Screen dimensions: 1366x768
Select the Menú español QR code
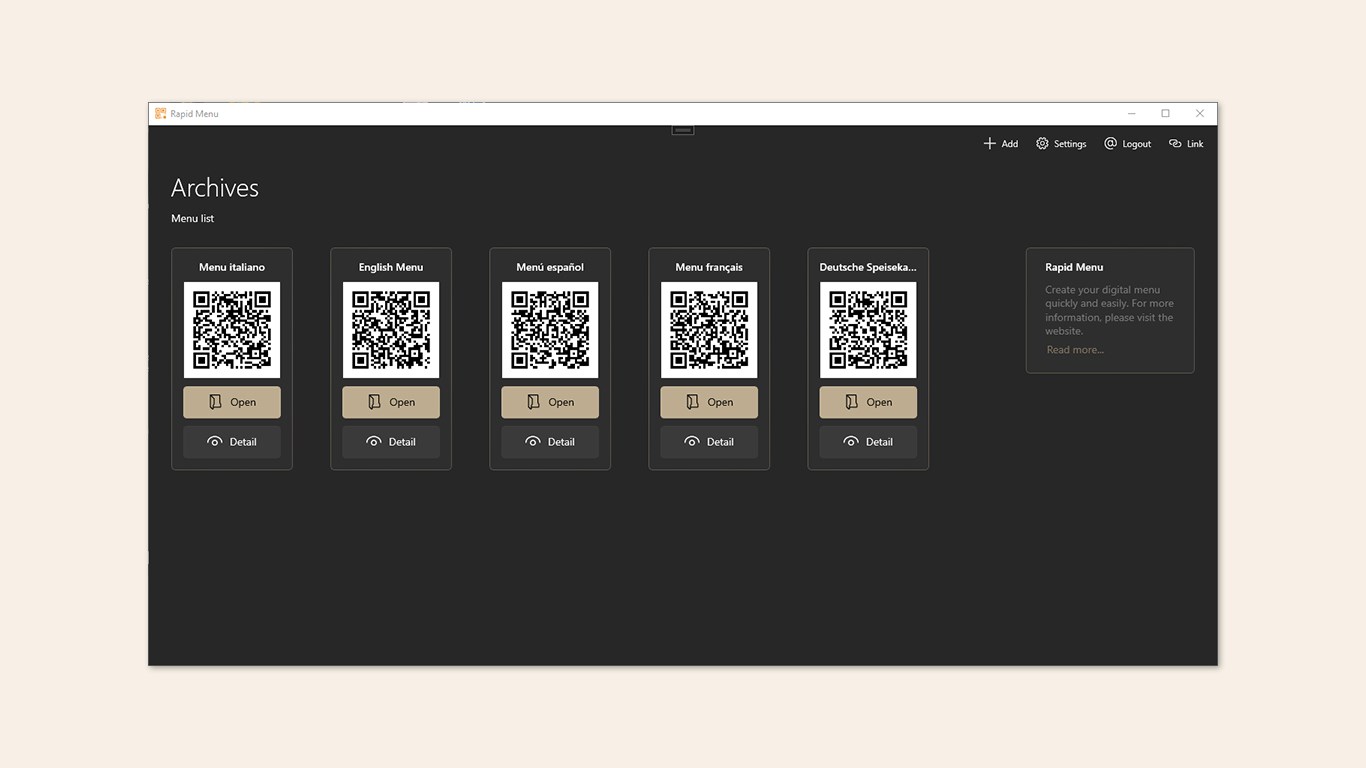click(550, 330)
